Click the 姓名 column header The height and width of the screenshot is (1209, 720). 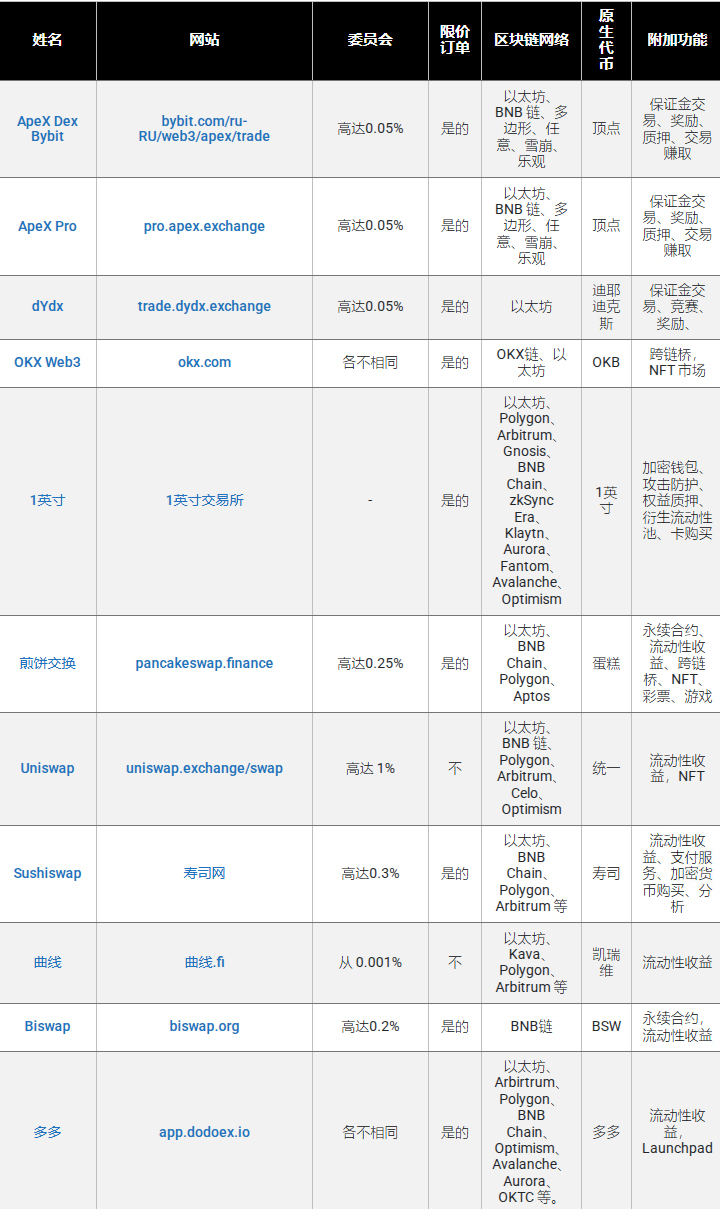[x=48, y=40]
